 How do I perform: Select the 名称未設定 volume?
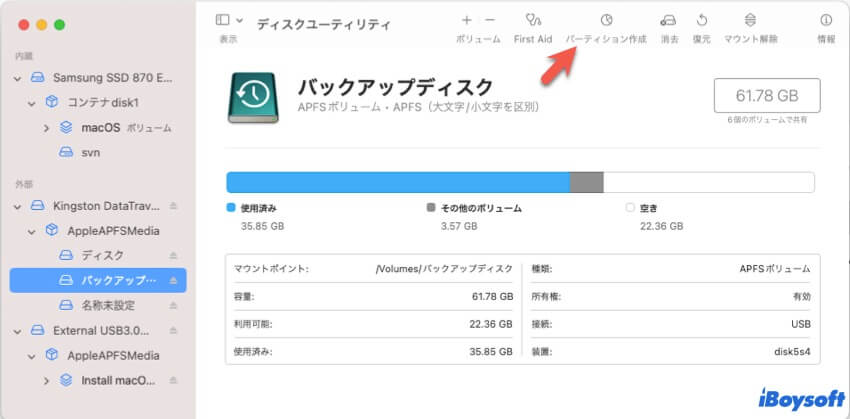(x=108, y=305)
